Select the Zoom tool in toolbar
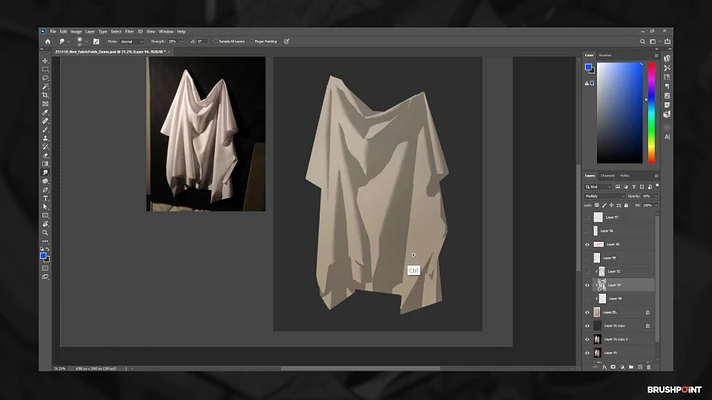This screenshot has height=400, width=712. coord(45,232)
